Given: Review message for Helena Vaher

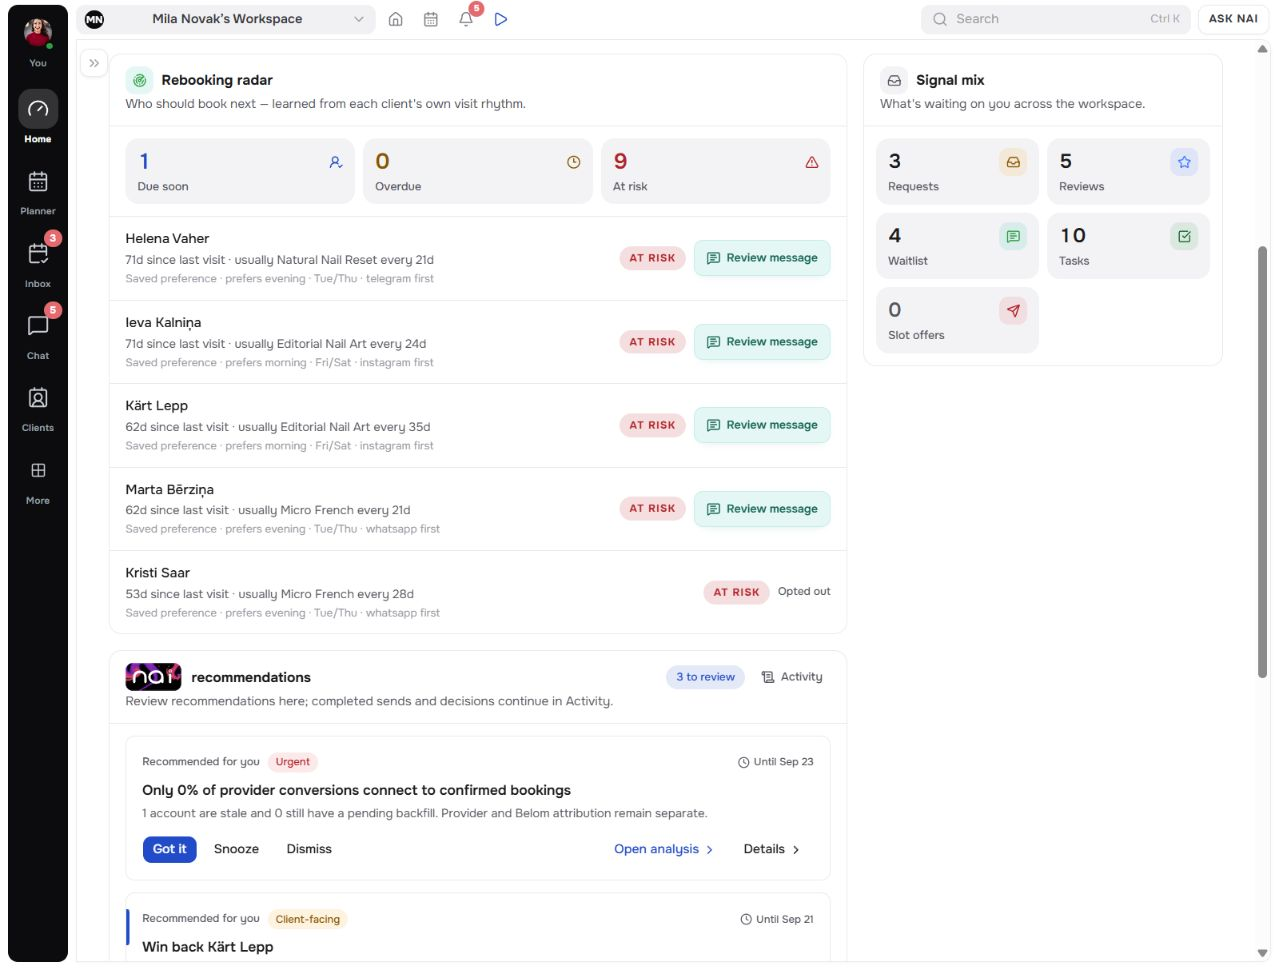Looking at the screenshot, I should [762, 258].
